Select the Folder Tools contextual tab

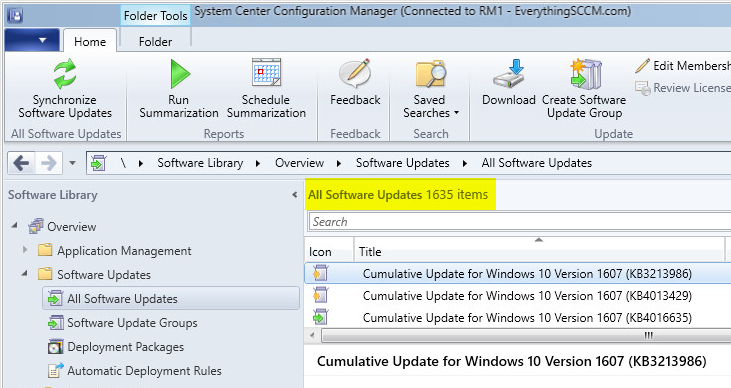(x=155, y=16)
